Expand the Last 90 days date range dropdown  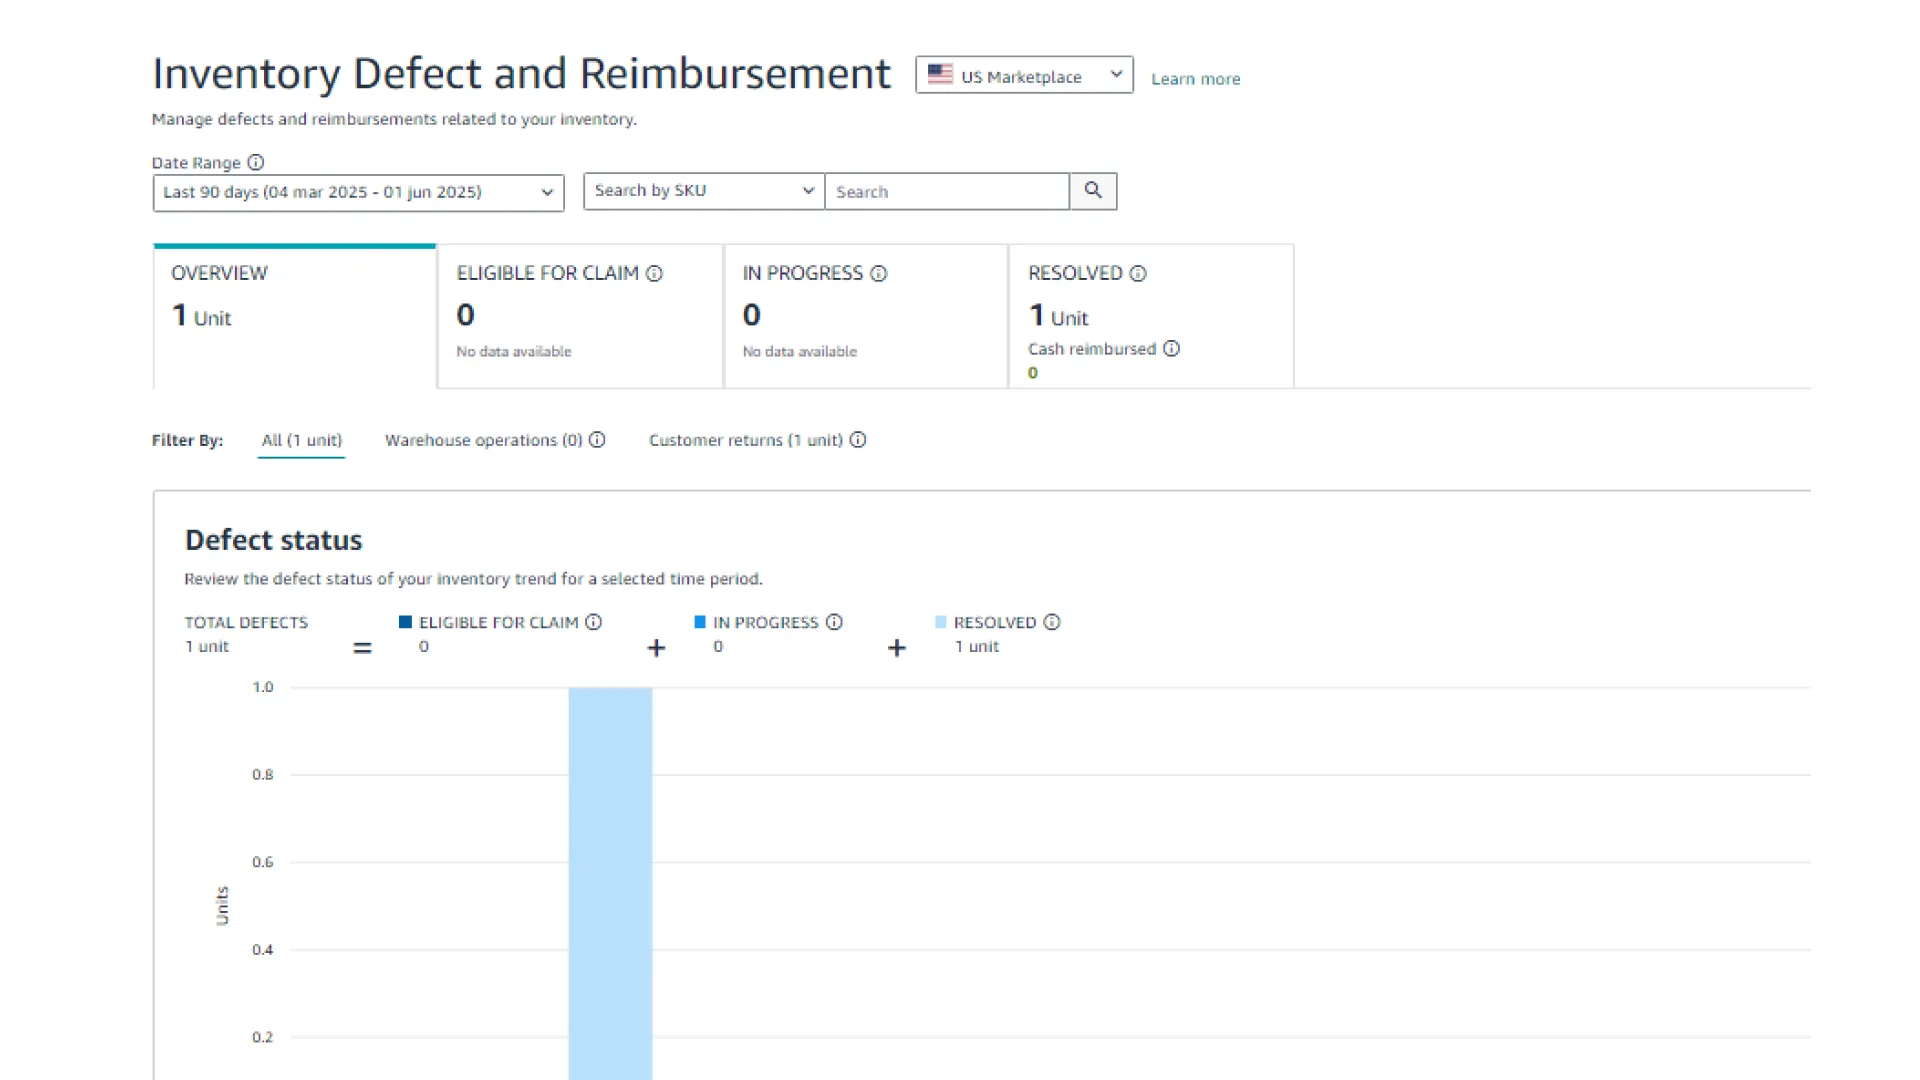(x=358, y=192)
